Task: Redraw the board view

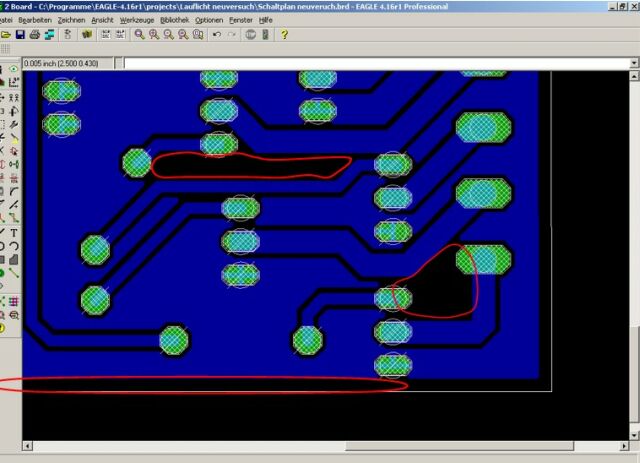Action: pos(183,35)
